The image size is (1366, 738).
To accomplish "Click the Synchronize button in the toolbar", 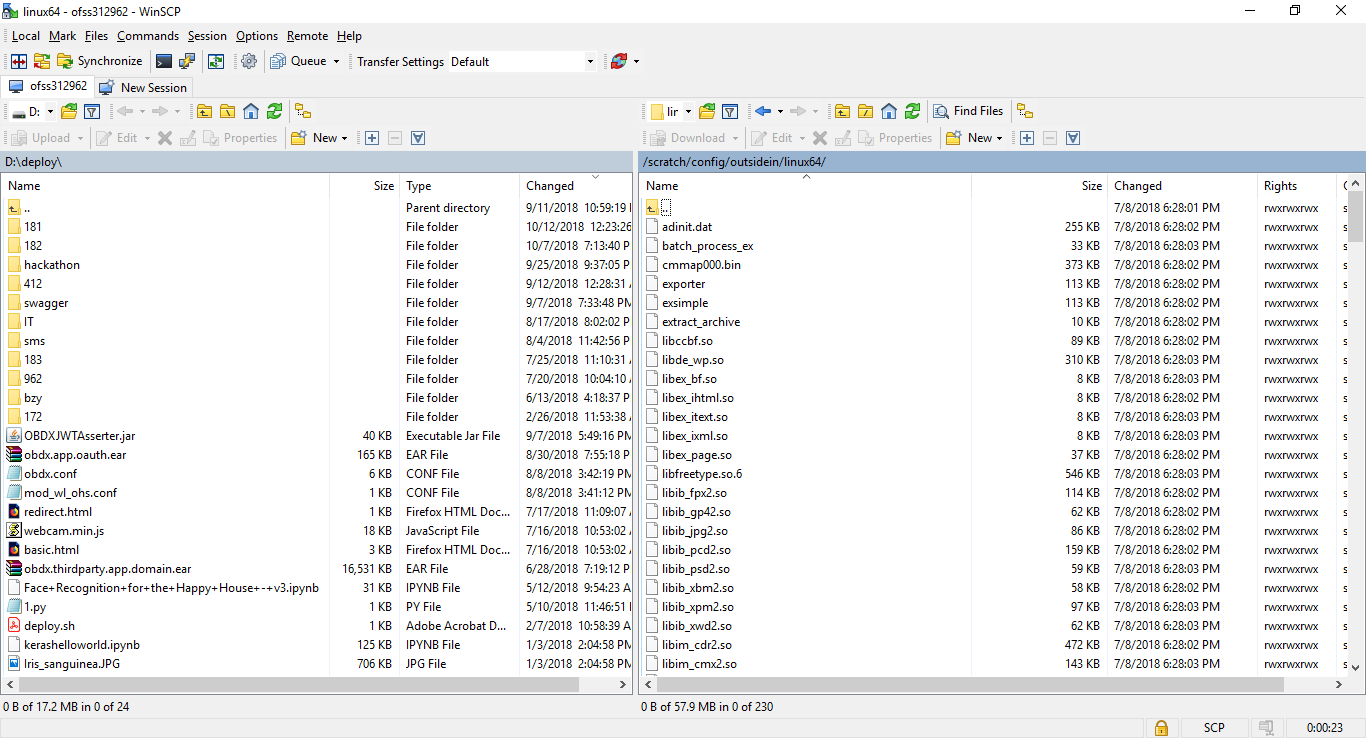I will click(x=99, y=61).
